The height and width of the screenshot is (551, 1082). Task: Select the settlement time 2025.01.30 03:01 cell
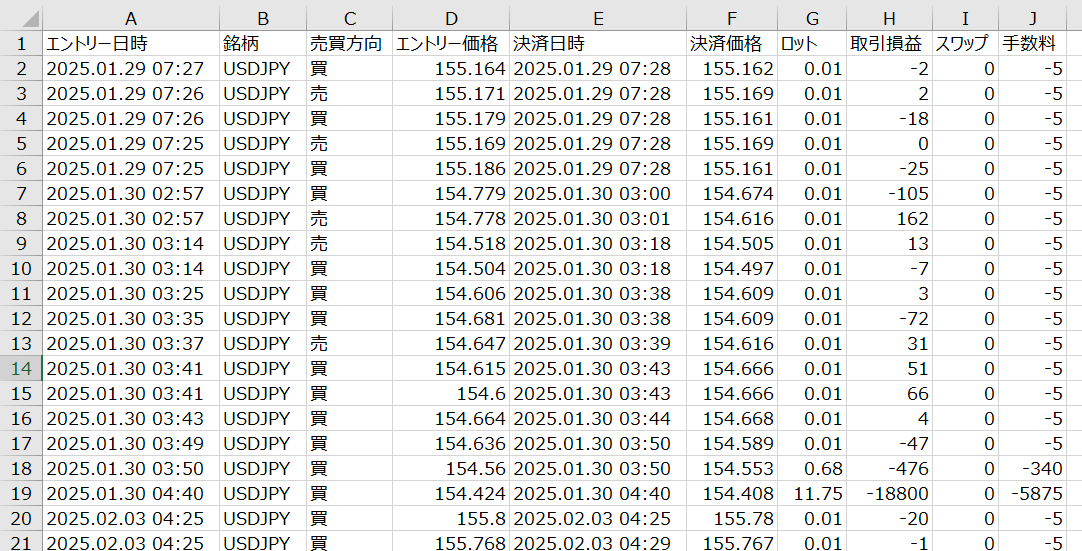598,218
